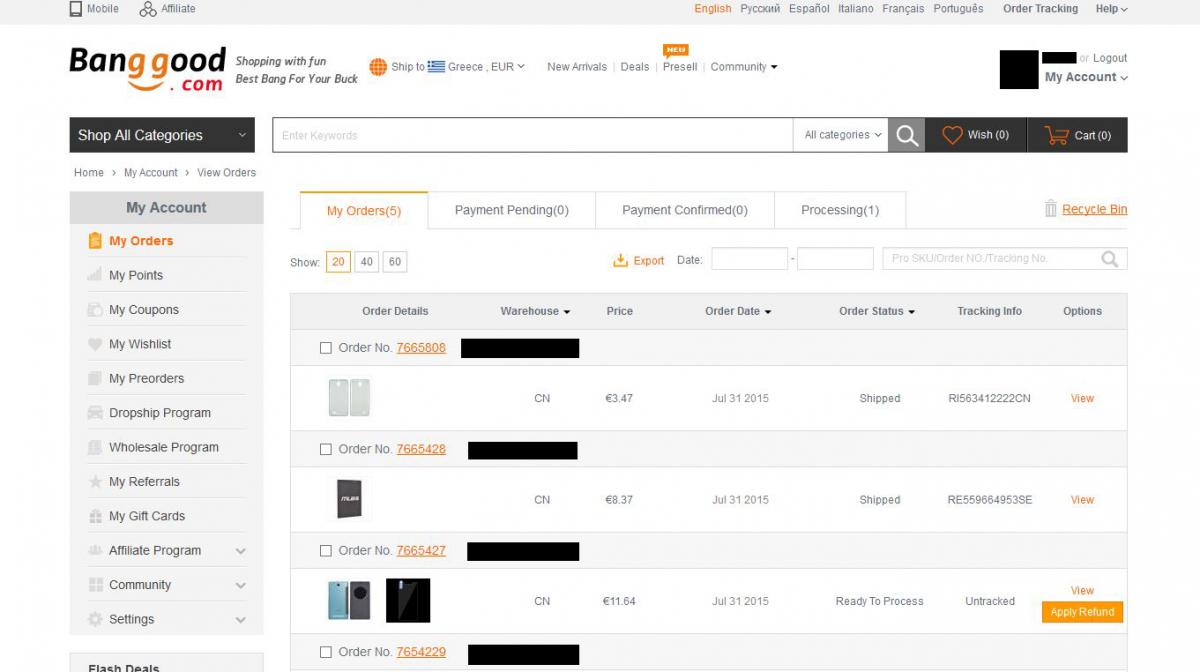Image resolution: width=1200 pixels, height=672 pixels.
Task: Click the My Coupons sidebar icon
Action: click(95, 310)
